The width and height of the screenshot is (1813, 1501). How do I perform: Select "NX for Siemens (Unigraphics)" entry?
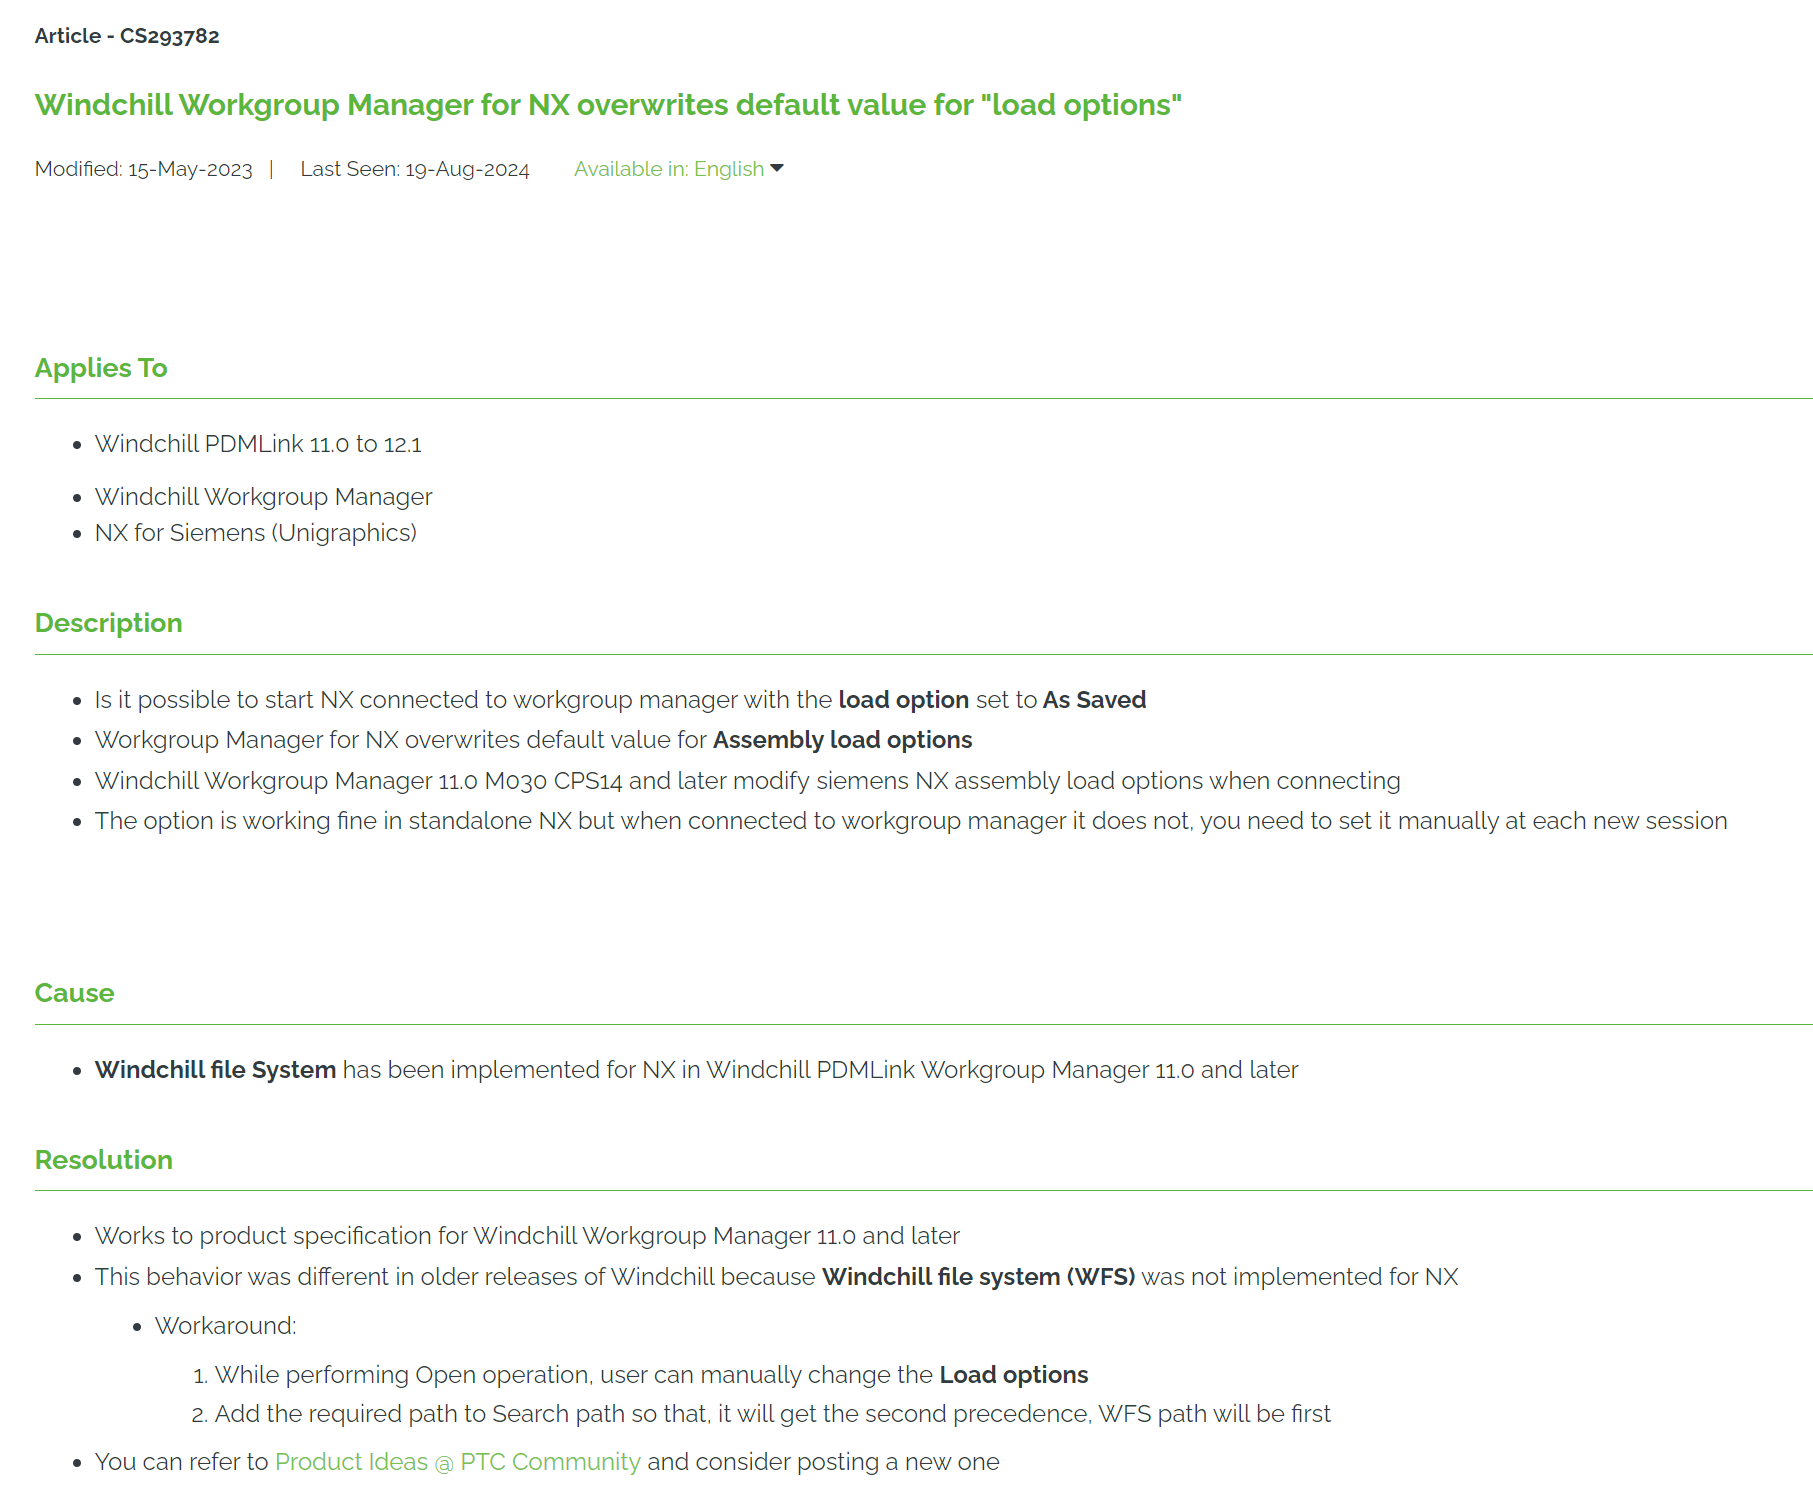(x=256, y=532)
